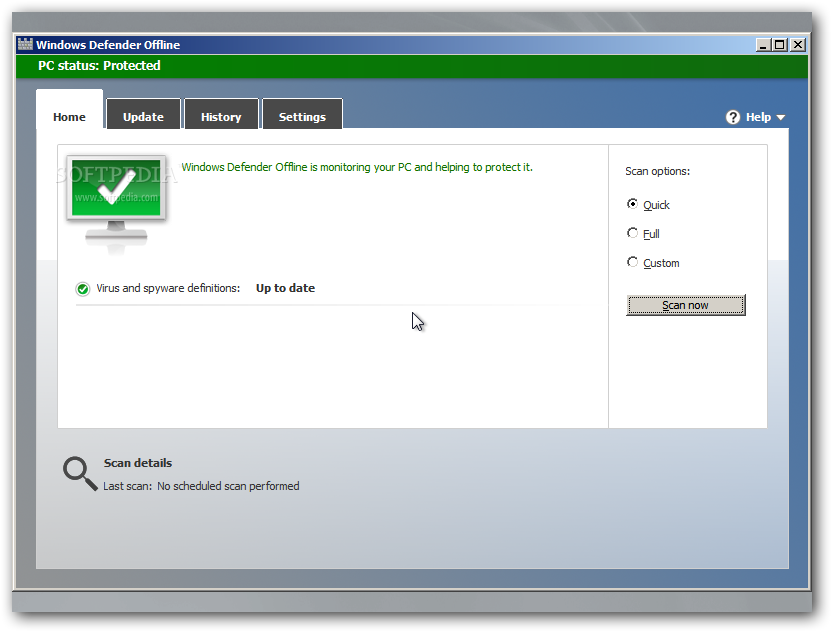Click the monitoring your PC status message
This screenshot has width=832, height=632.
(357, 167)
